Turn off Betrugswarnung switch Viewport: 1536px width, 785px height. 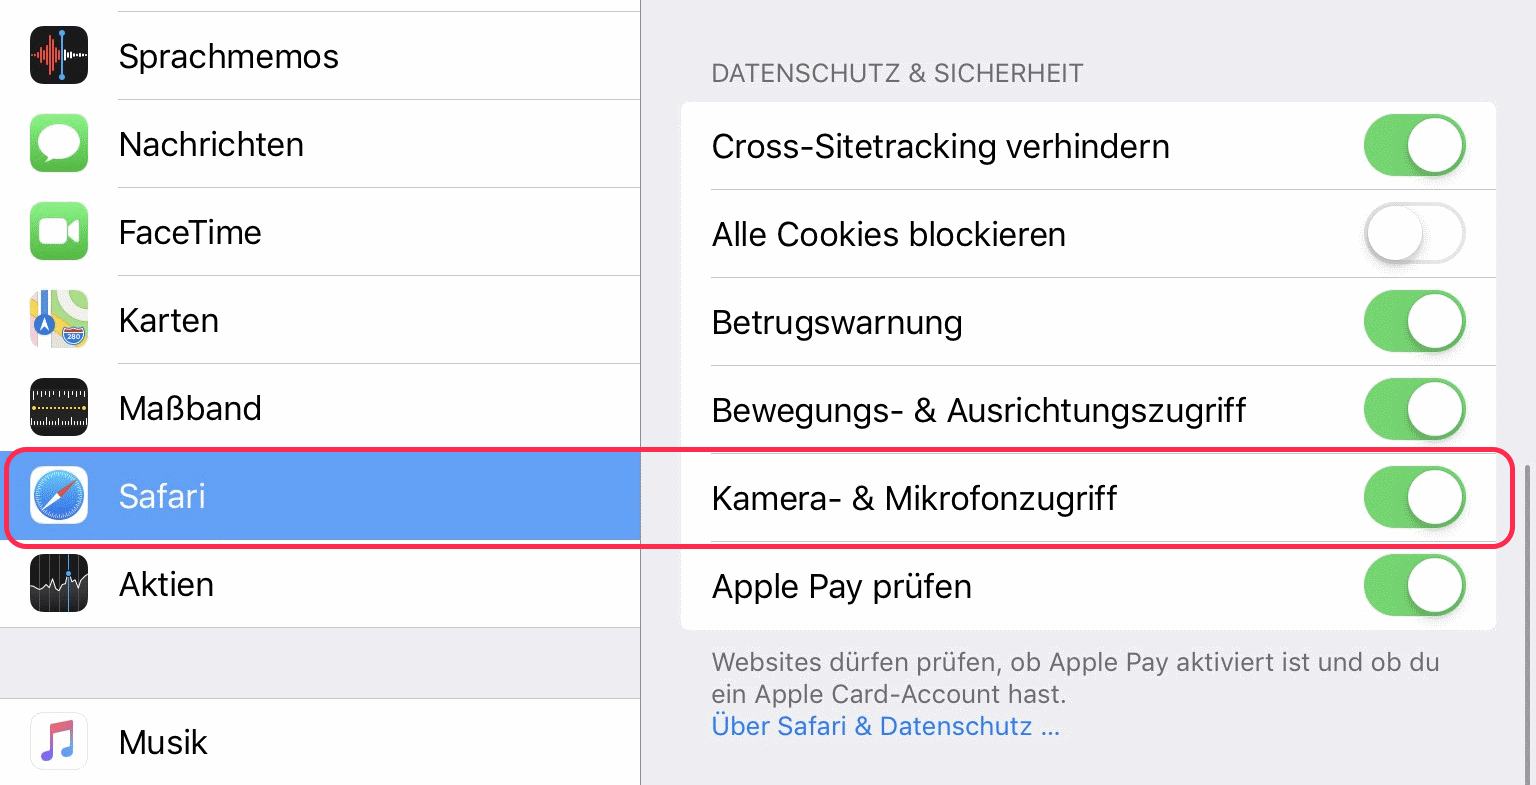pyautogui.click(x=1414, y=322)
